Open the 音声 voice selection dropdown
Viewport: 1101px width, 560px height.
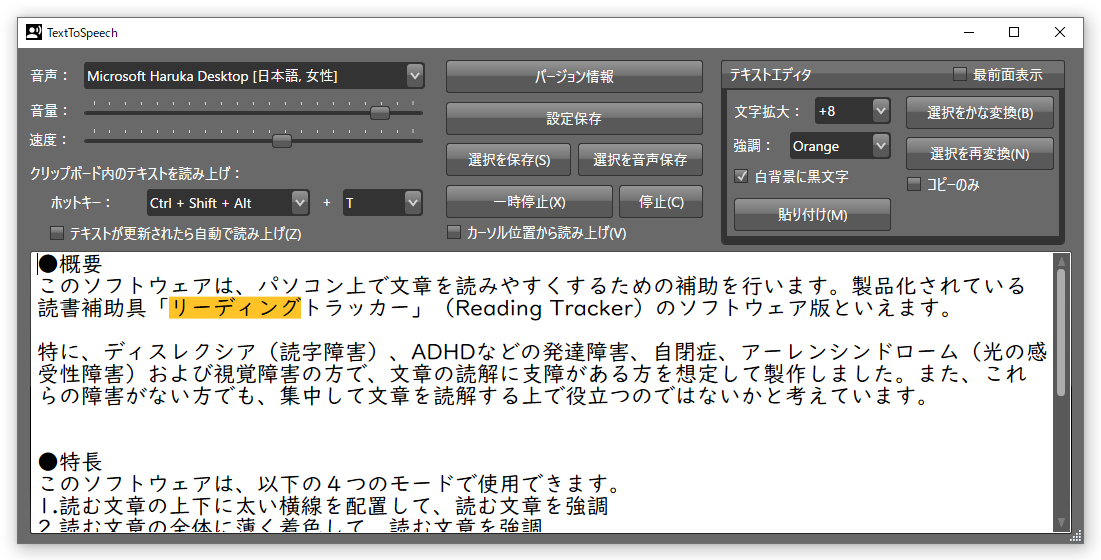(x=254, y=76)
